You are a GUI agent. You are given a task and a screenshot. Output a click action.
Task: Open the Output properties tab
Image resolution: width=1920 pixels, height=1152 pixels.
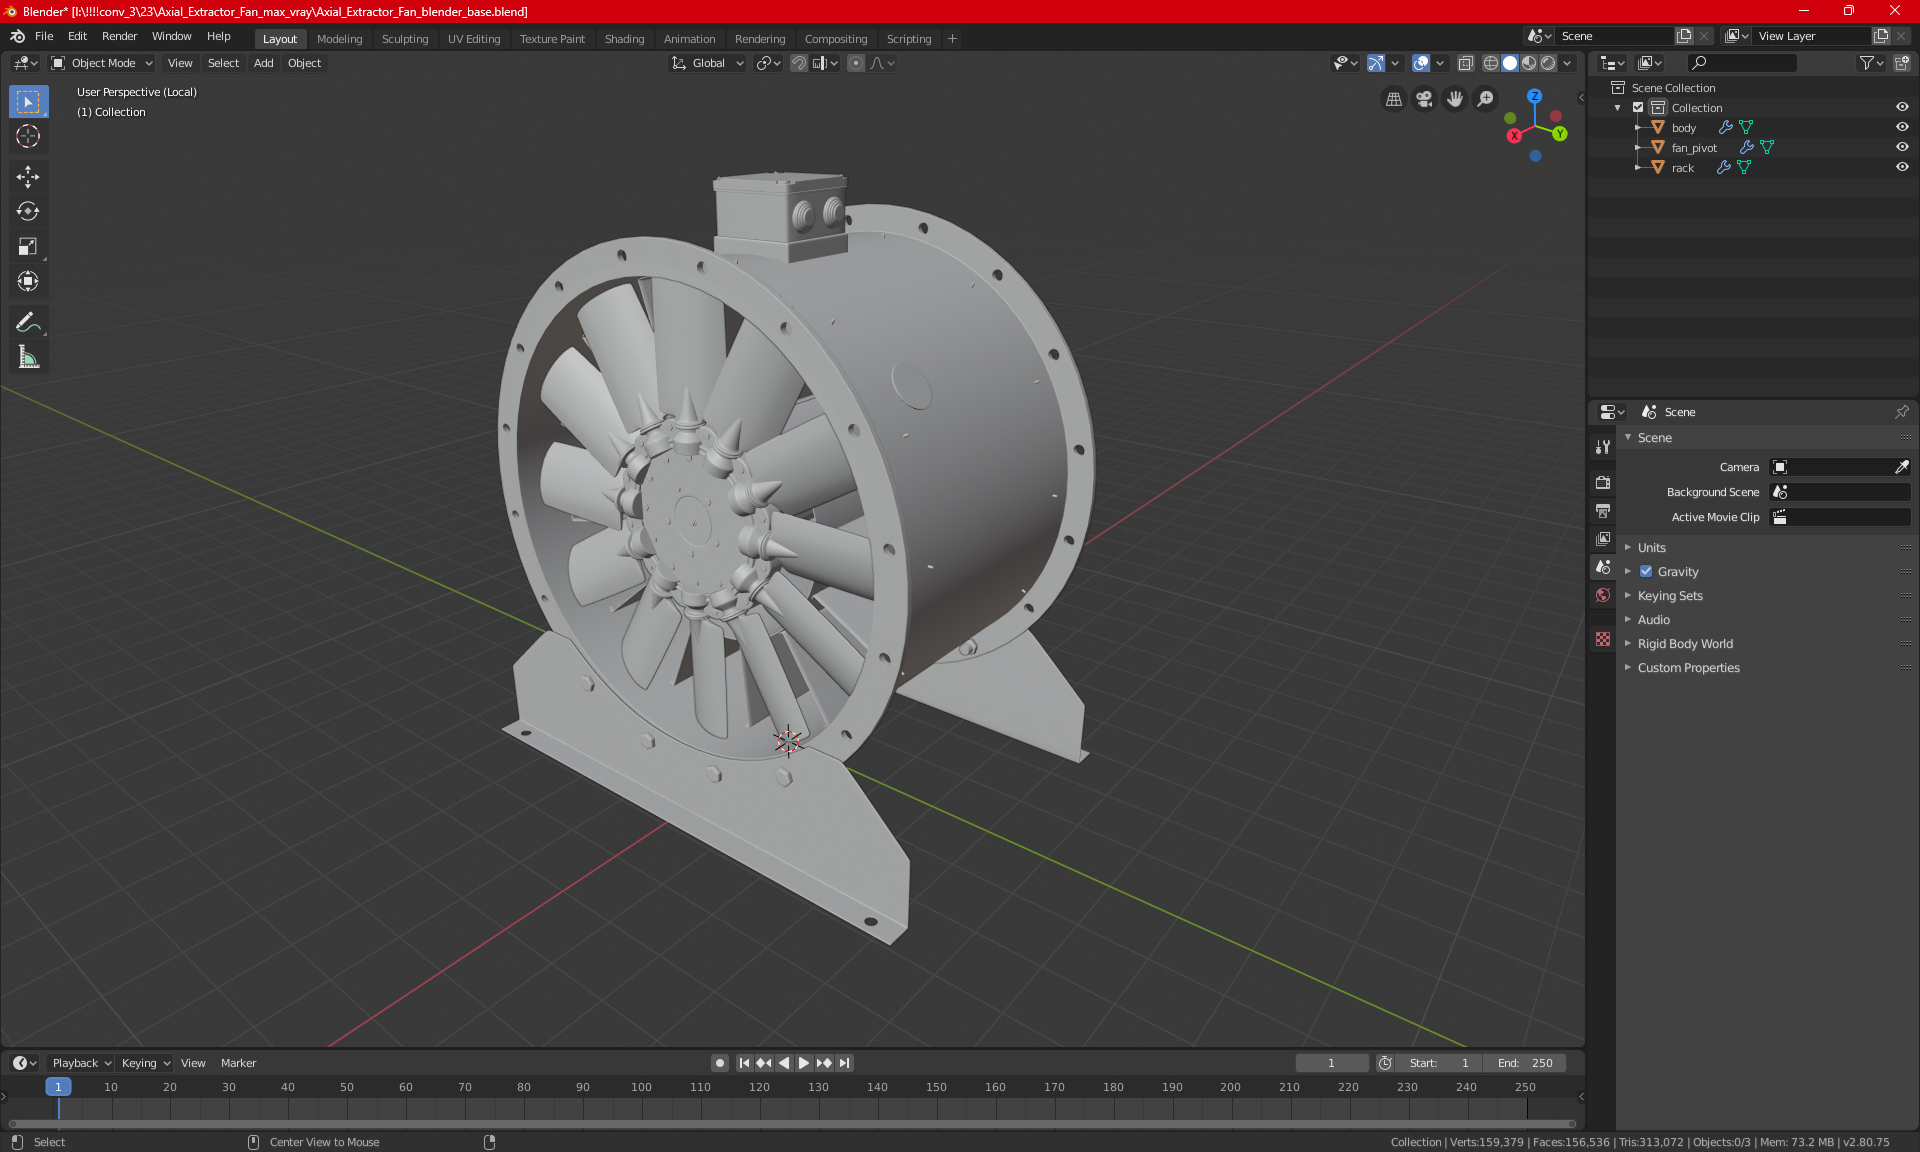pyautogui.click(x=1603, y=510)
